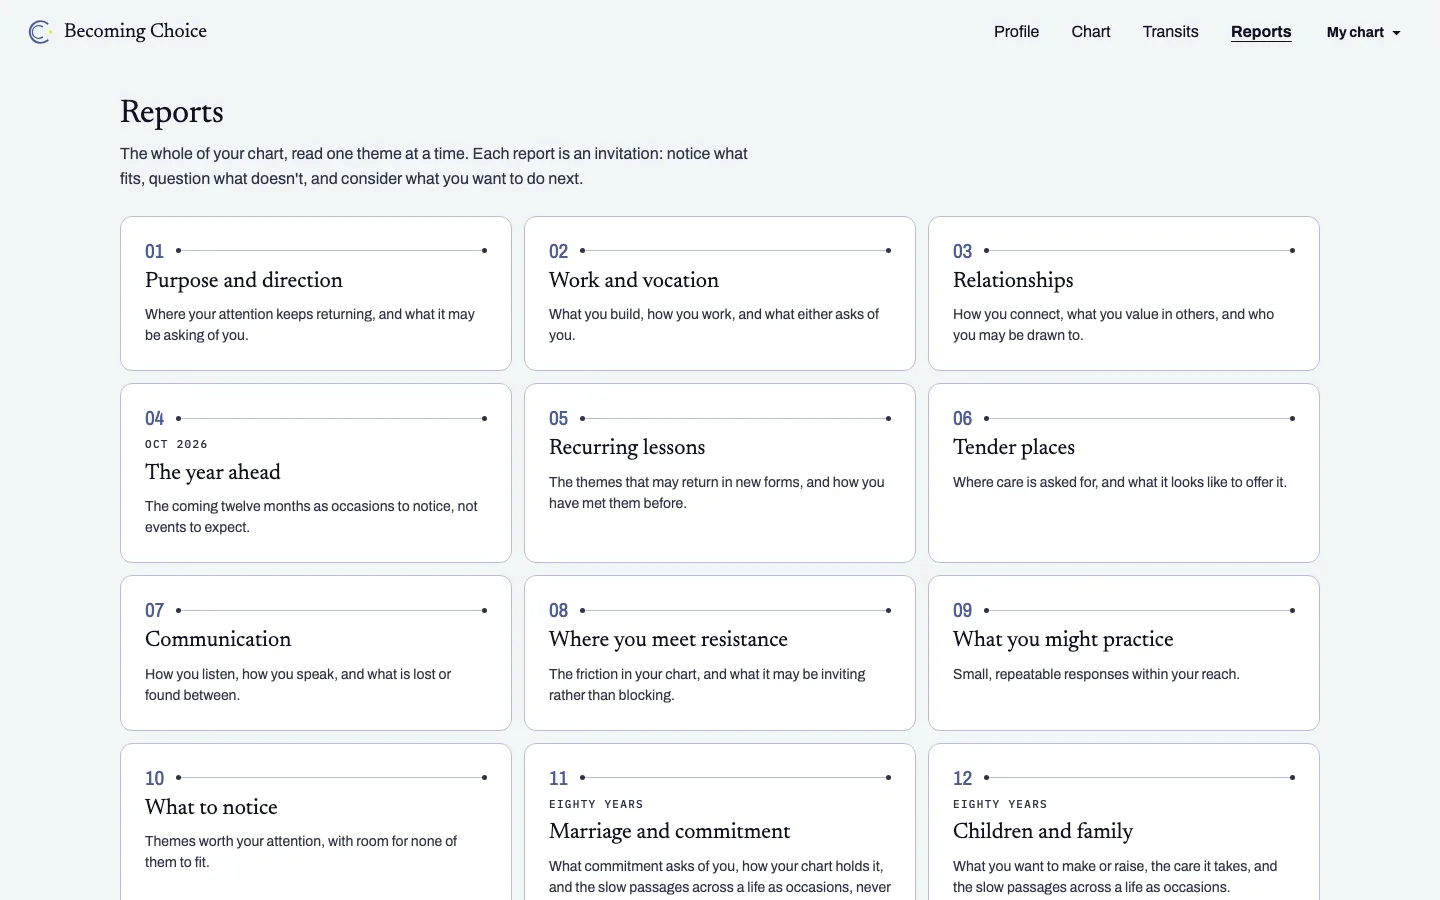View What you might practice report
The image size is (1440, 900).
pos(1124,653)
